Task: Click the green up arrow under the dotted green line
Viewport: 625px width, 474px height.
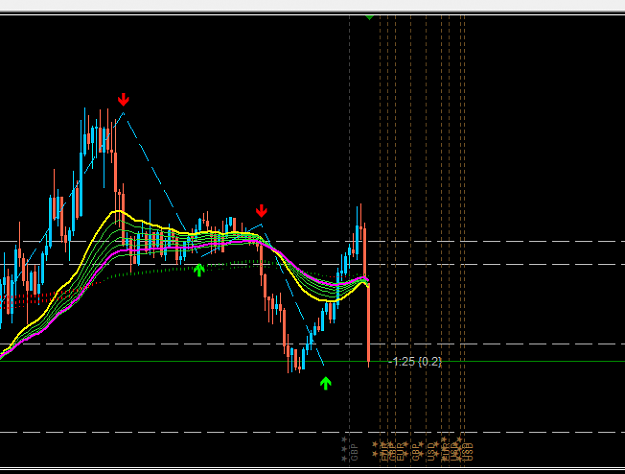Action: tap(199, 270)
